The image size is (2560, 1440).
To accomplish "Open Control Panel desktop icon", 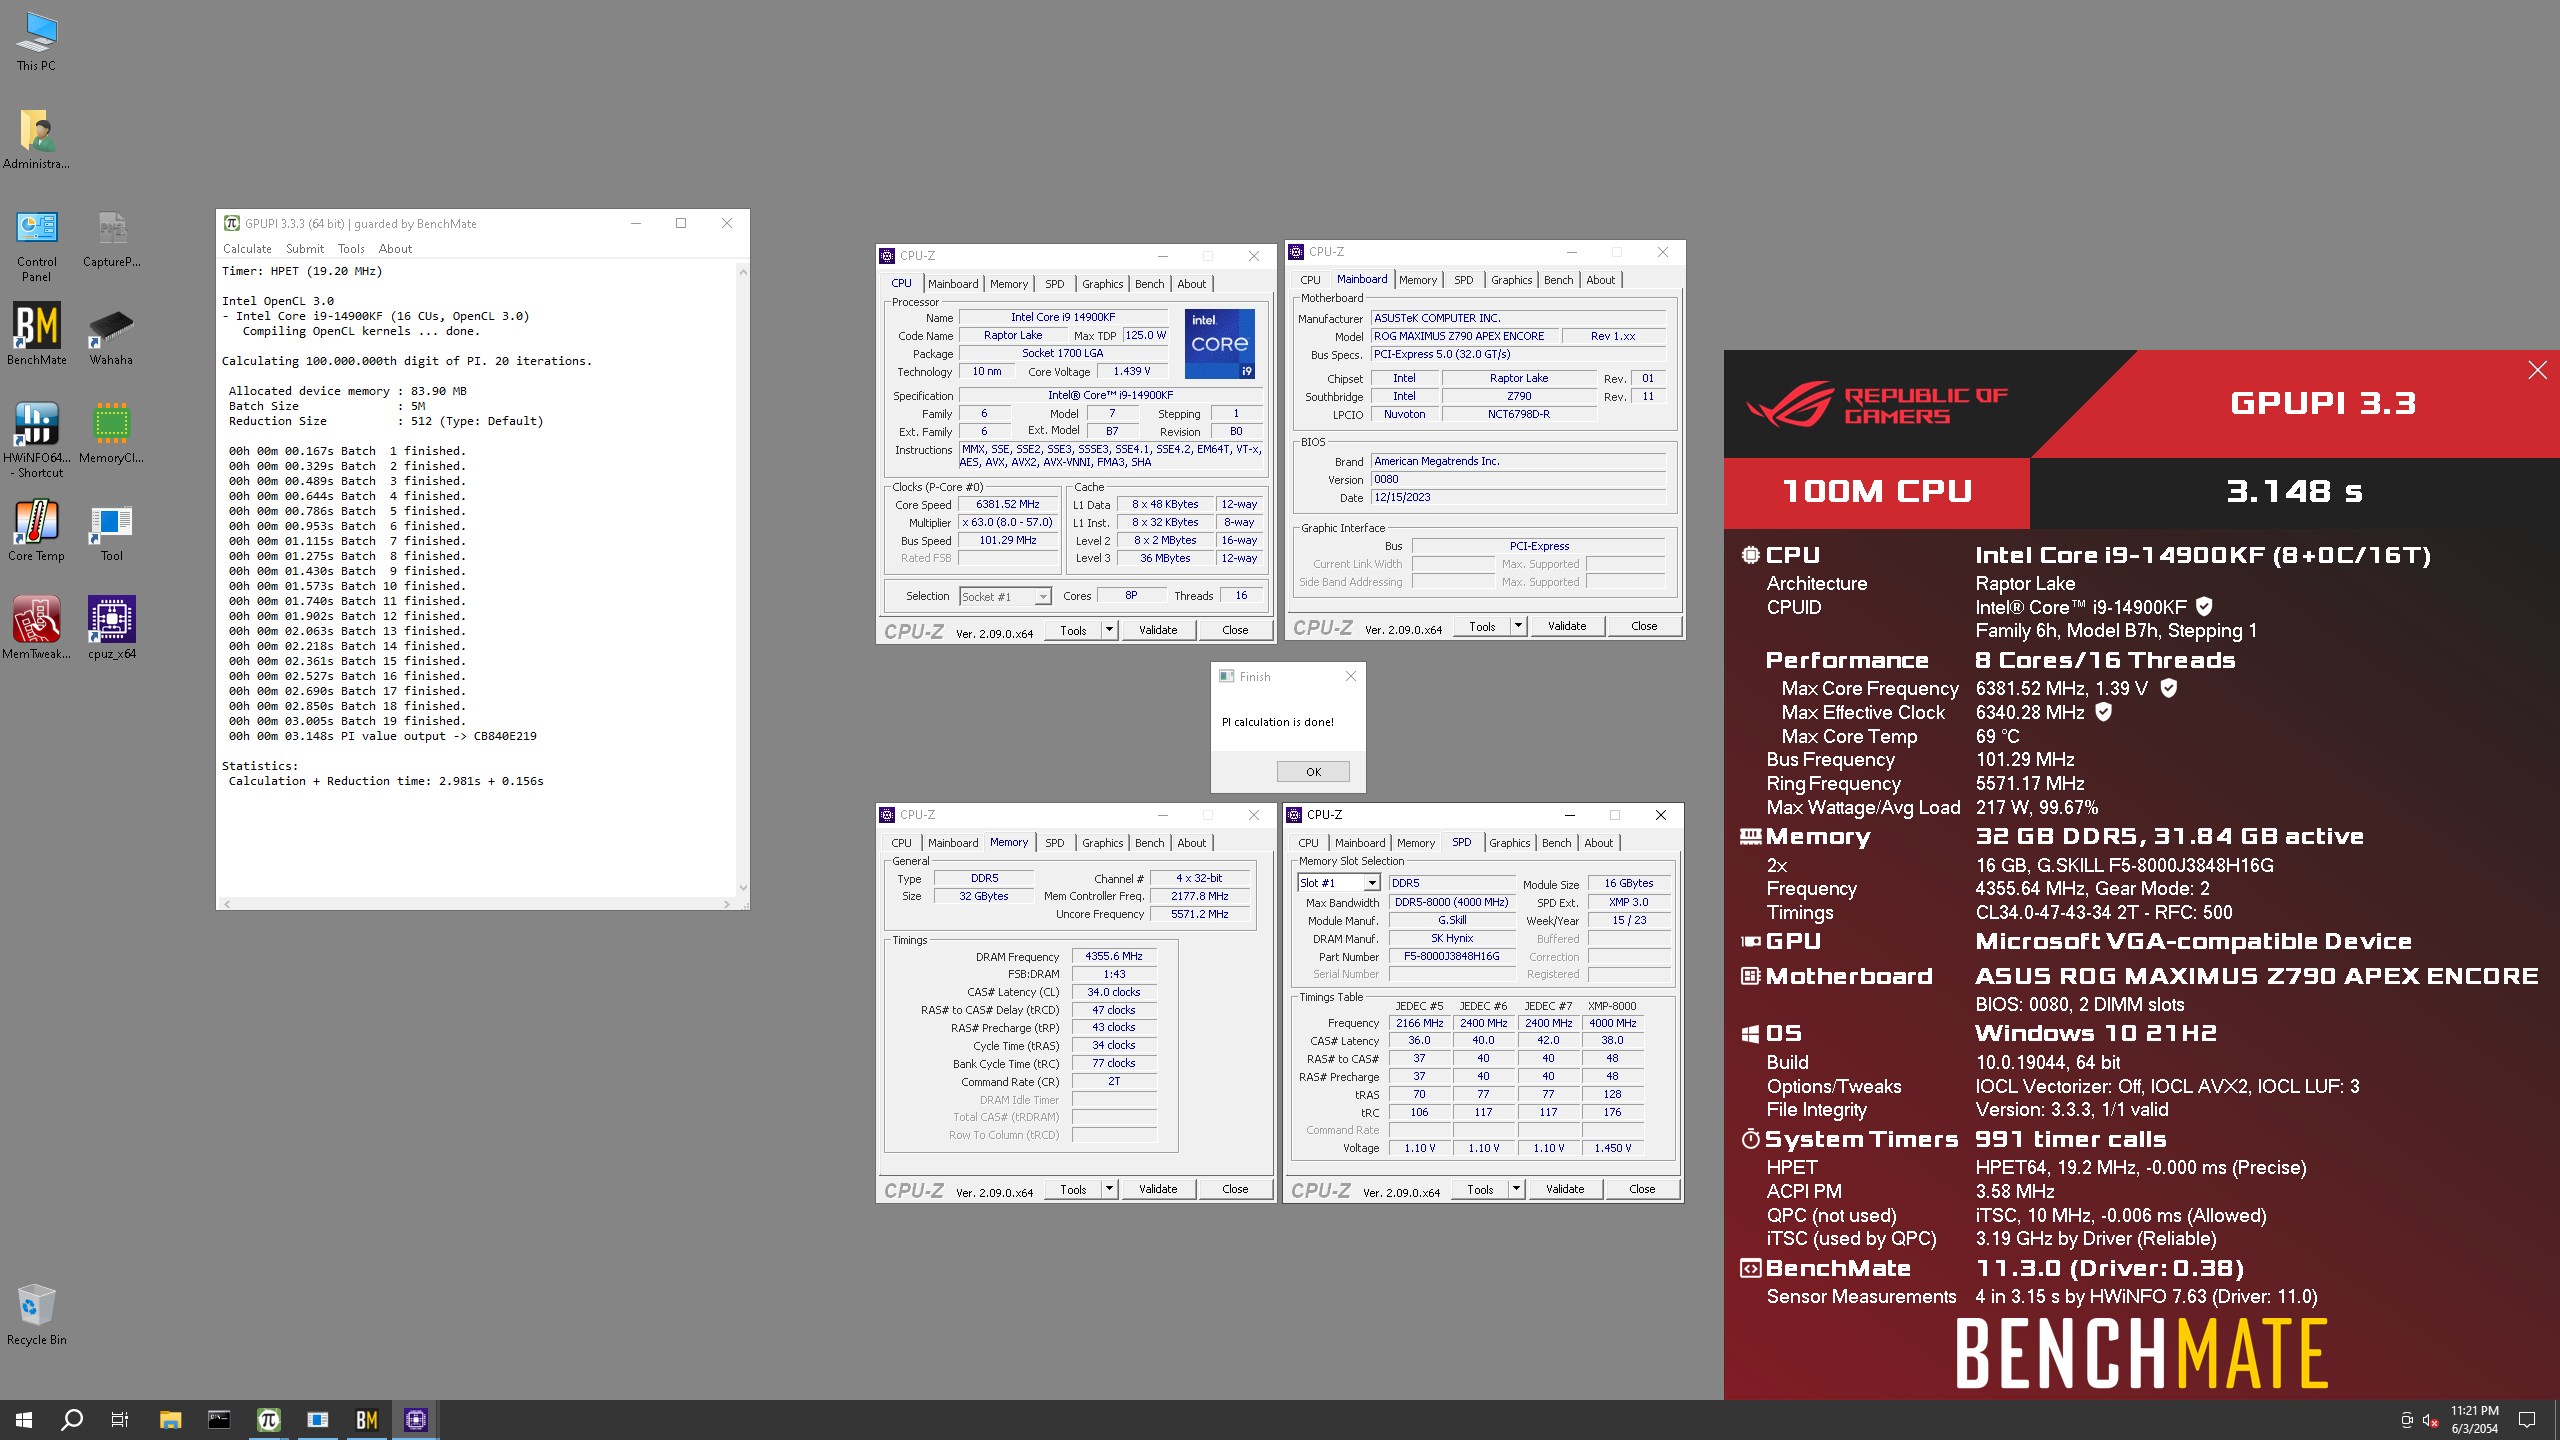I will click(x=36, y=246).
